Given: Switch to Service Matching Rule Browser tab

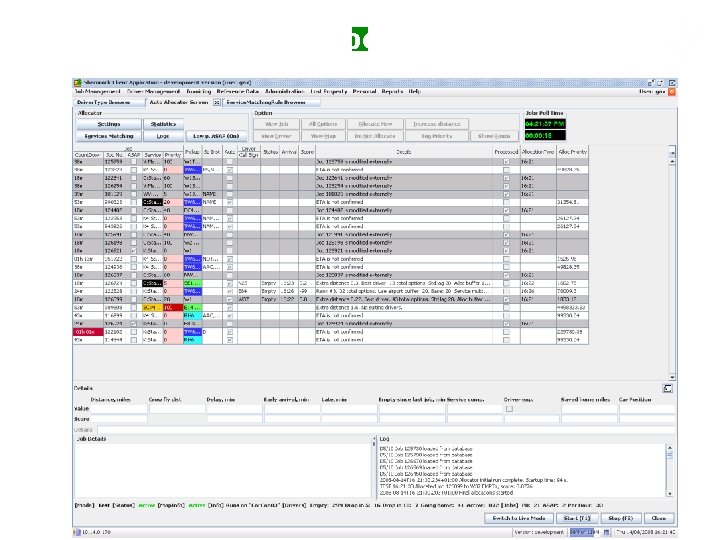Looking at the screenshot, I should 271,102.
